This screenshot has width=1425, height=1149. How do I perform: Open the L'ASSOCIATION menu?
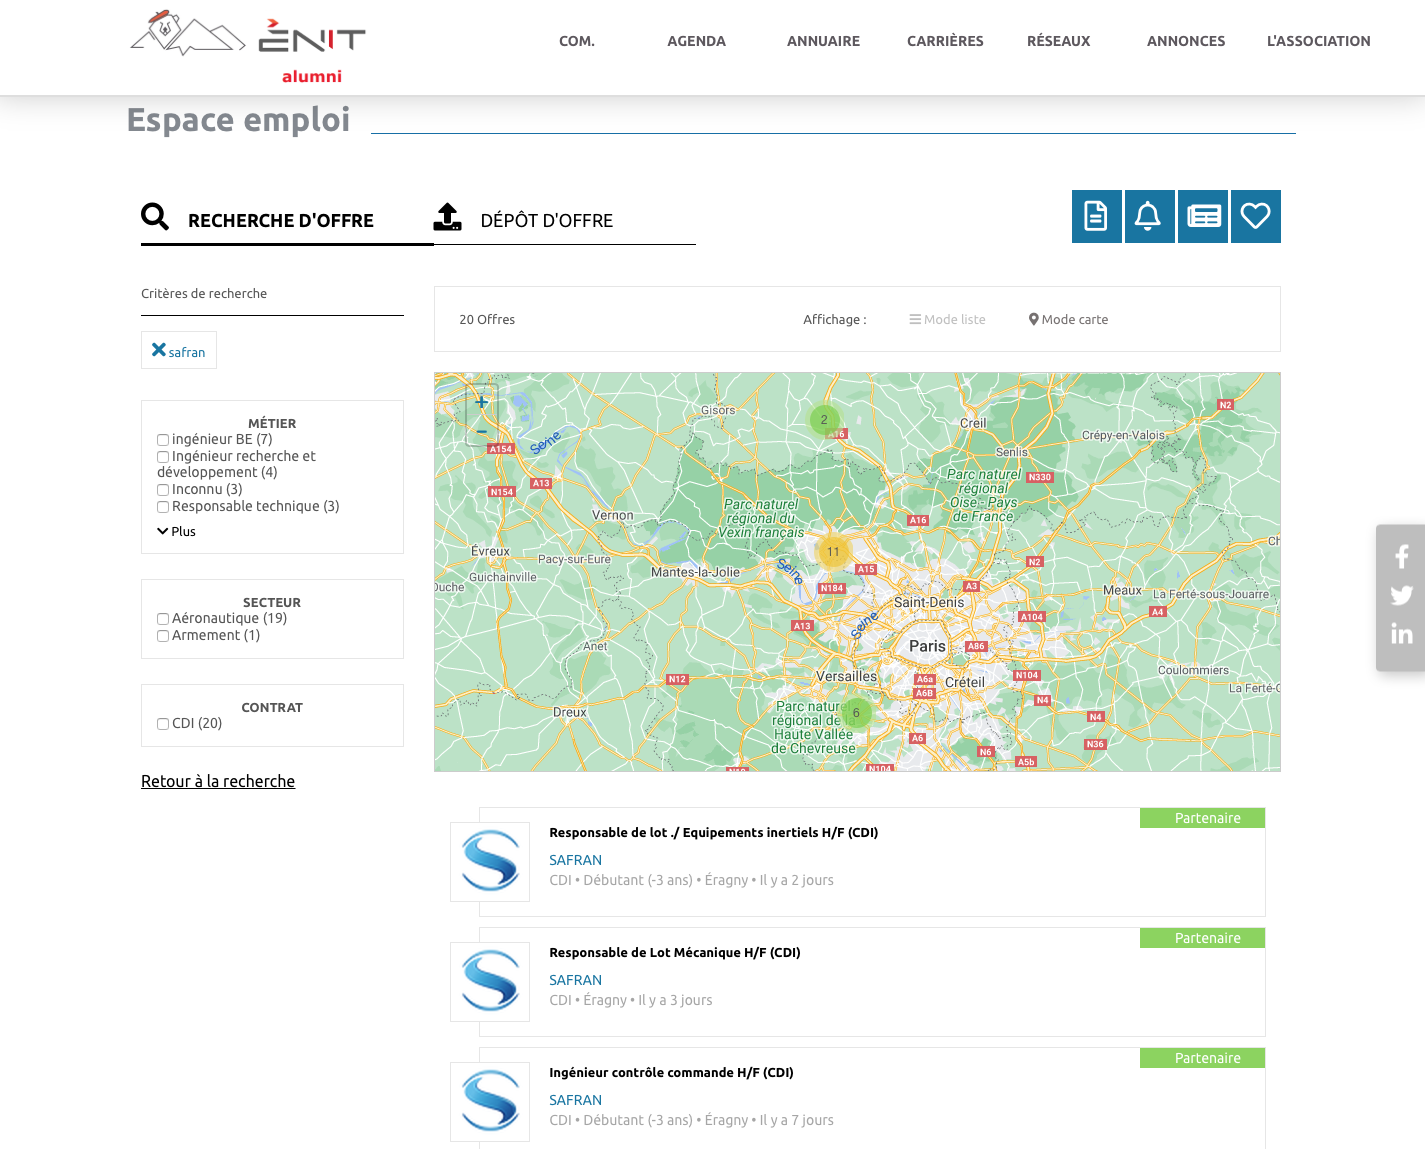1319,41
